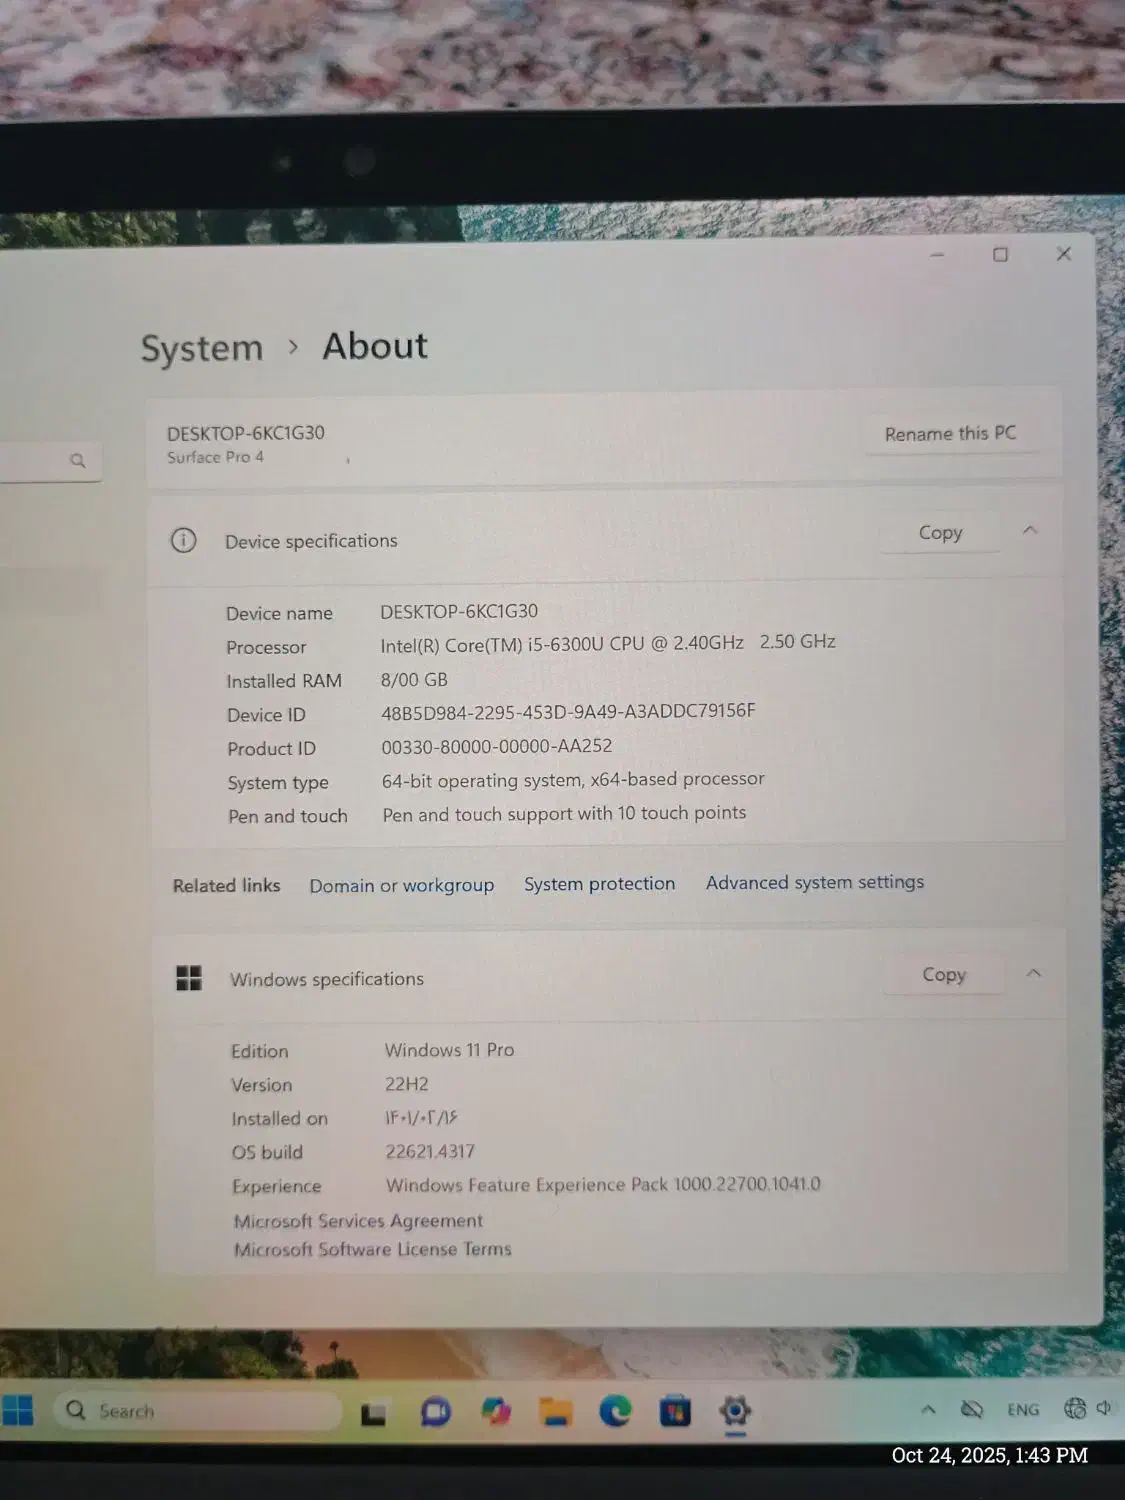Click the 64-bit operating system text
1125x1500 pixels.
tap(573, 779)
